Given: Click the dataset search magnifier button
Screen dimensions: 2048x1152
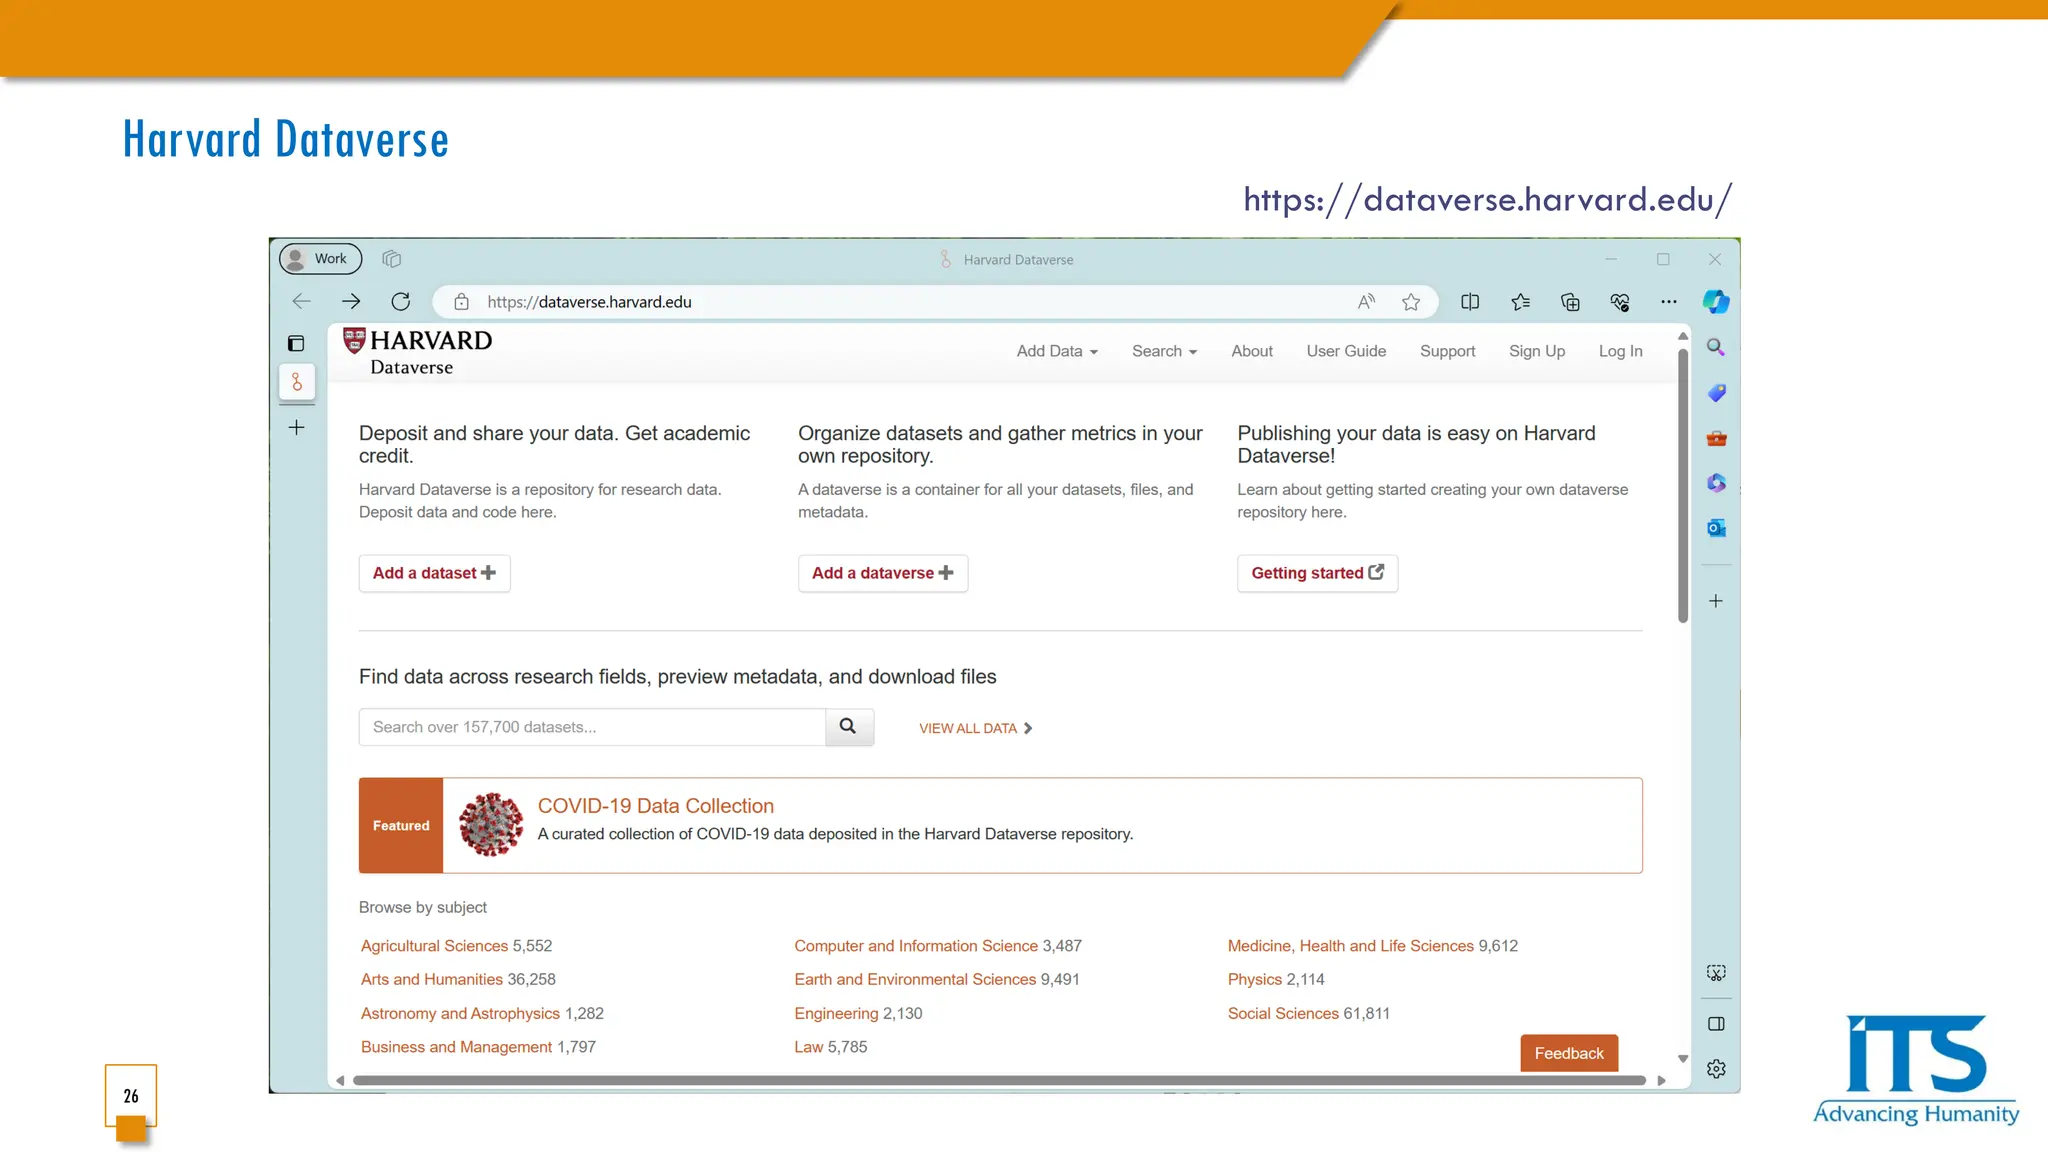Looking at the screenshot, I should [x=849, y=727].
